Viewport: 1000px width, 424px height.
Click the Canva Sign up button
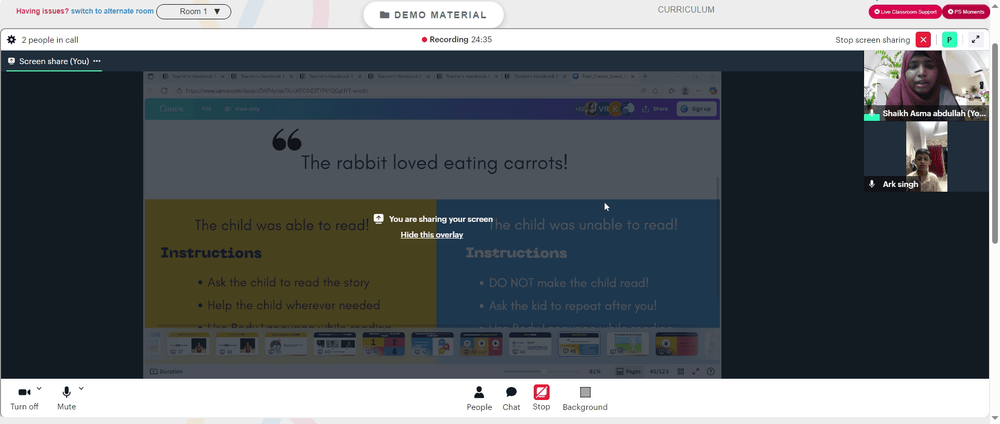pos(696,109)
